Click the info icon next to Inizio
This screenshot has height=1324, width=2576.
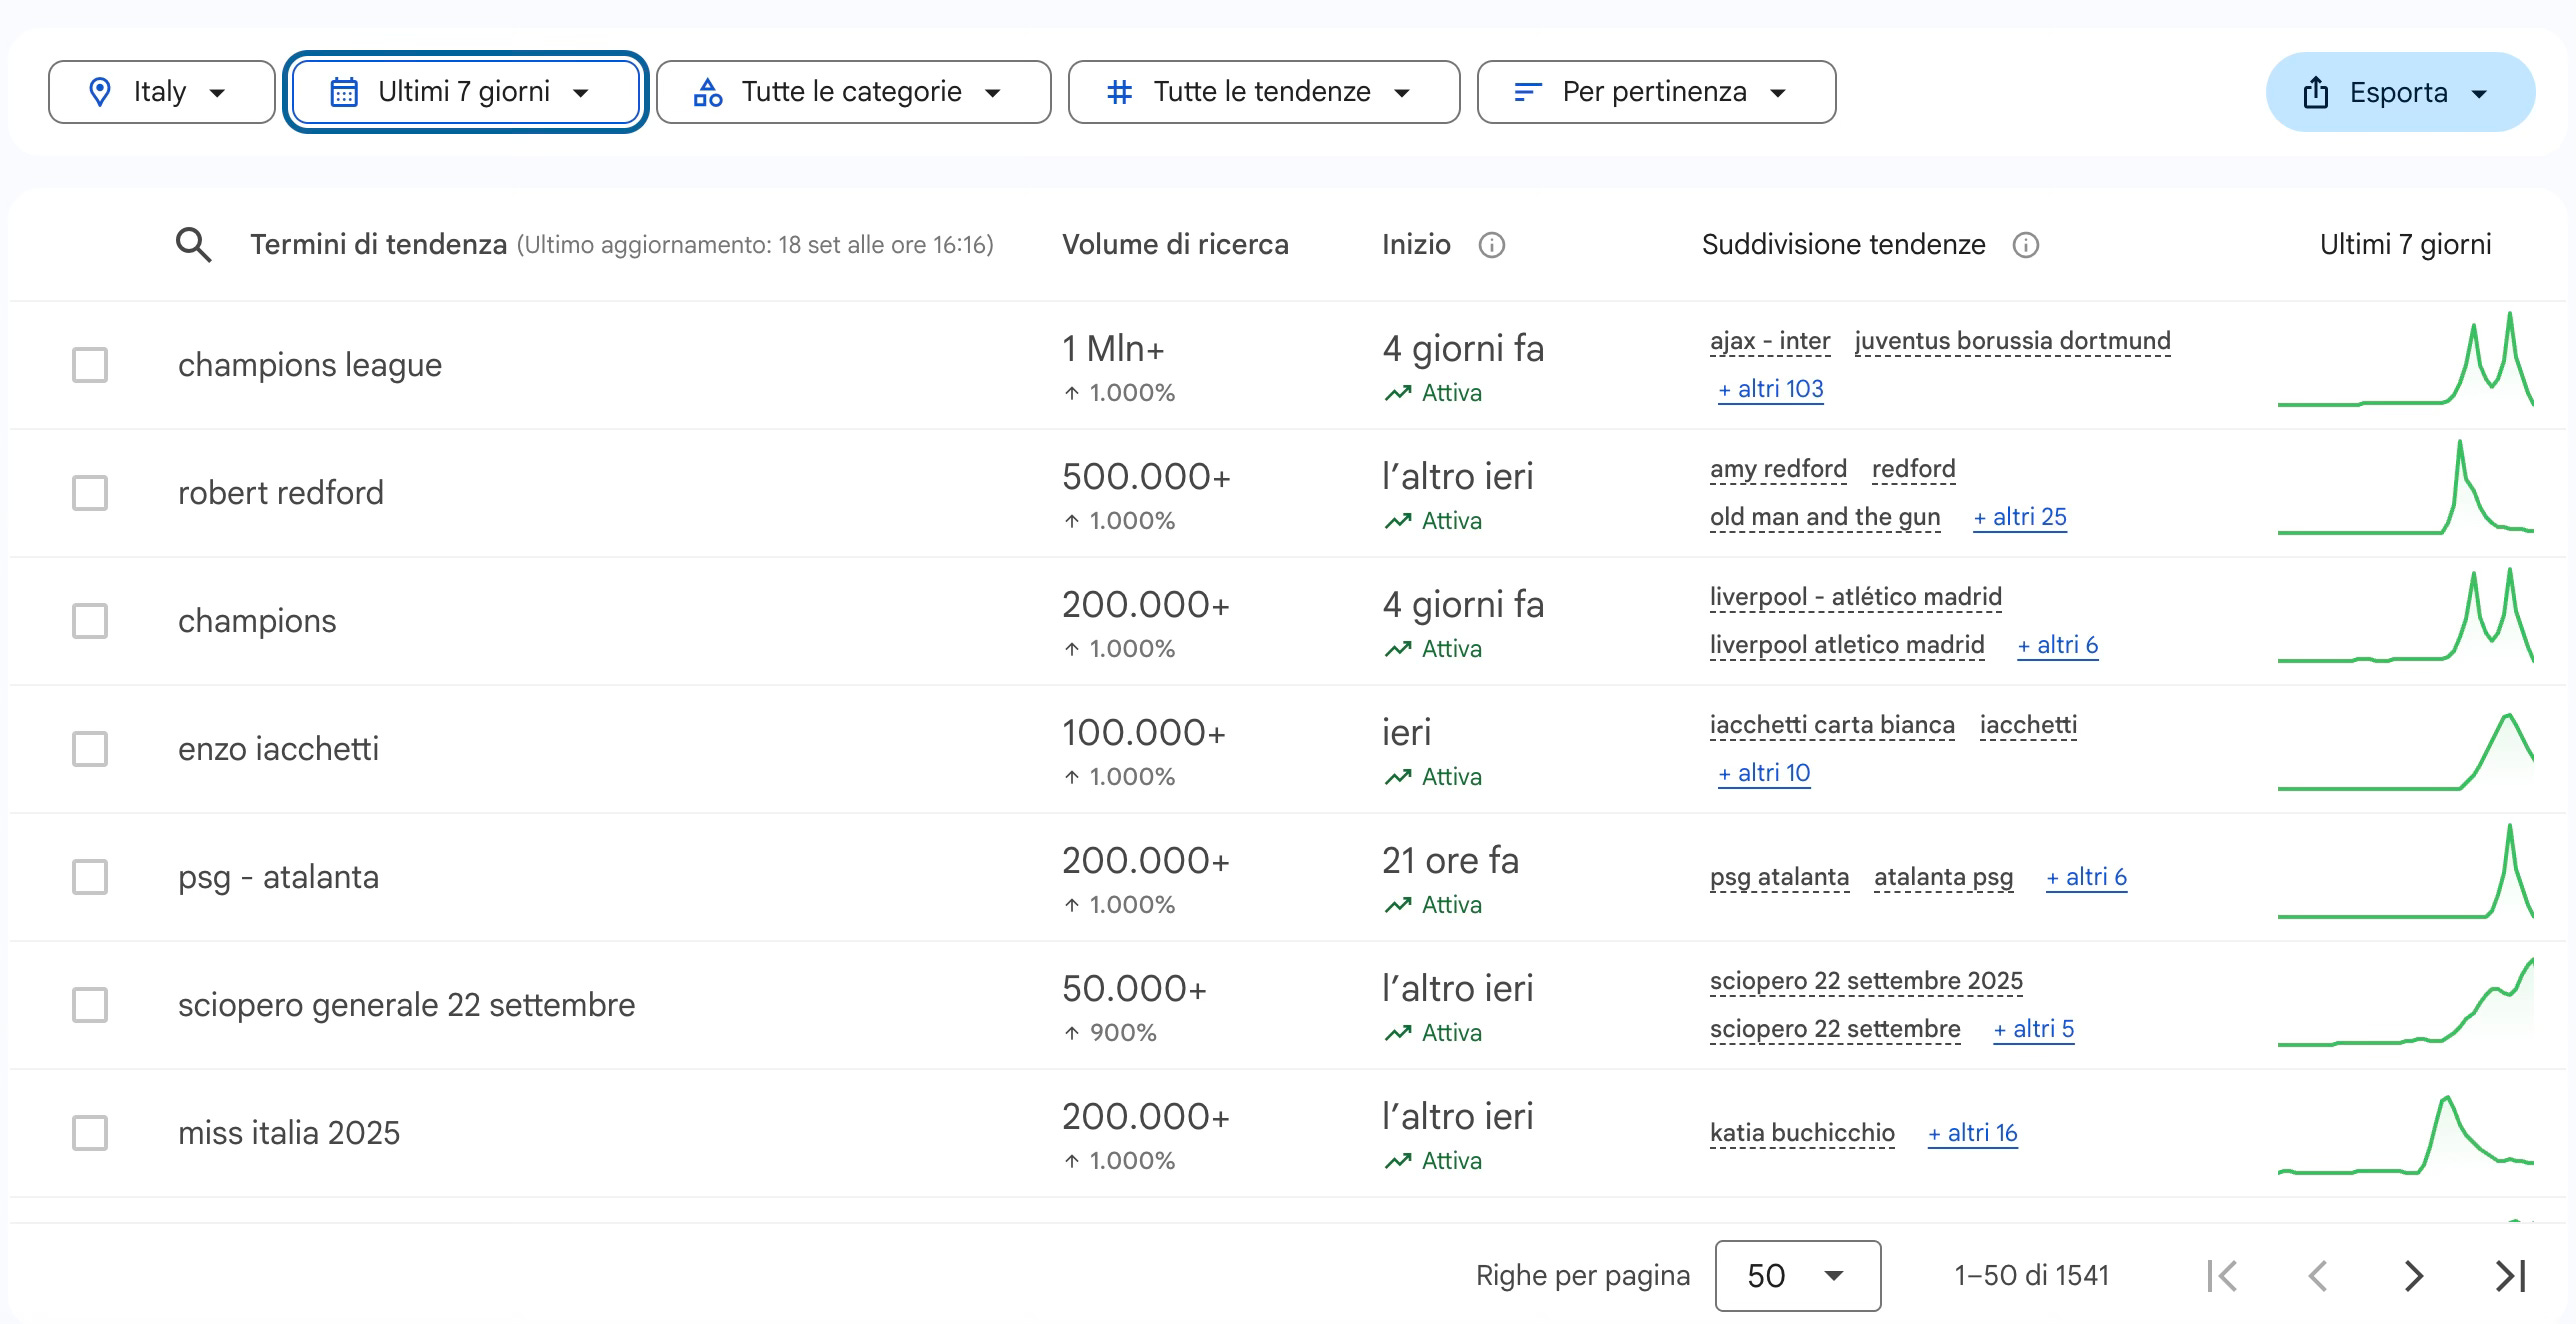tap(1491, 245)
